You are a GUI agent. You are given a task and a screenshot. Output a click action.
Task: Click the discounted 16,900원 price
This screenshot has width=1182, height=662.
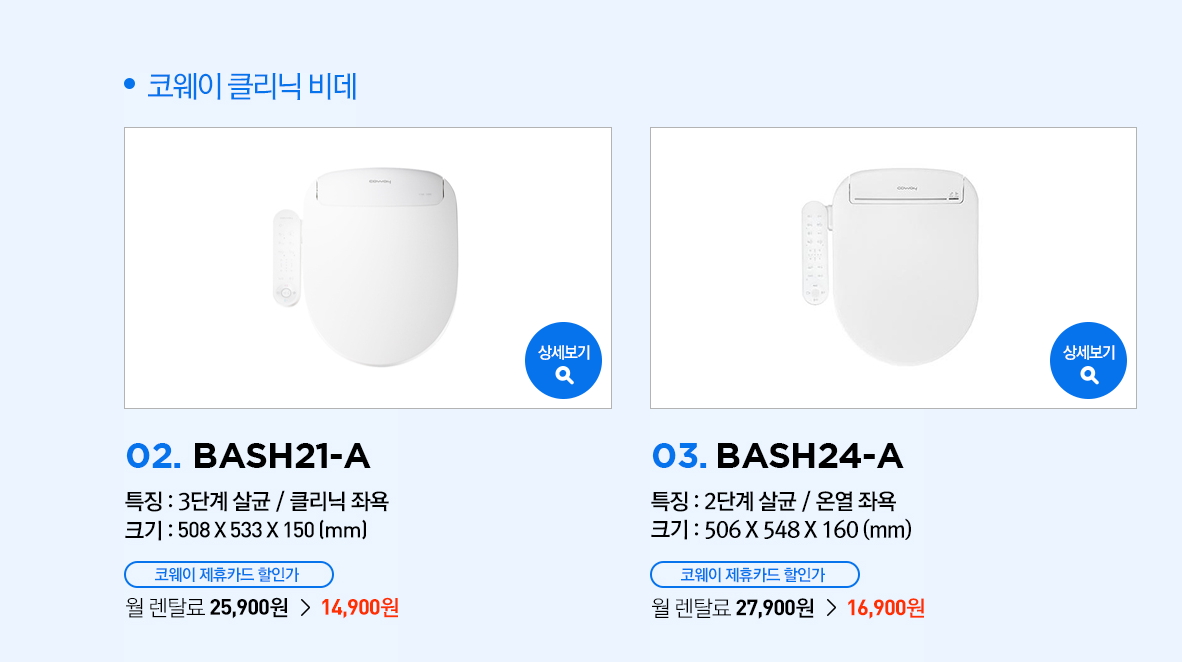point(885,608)
